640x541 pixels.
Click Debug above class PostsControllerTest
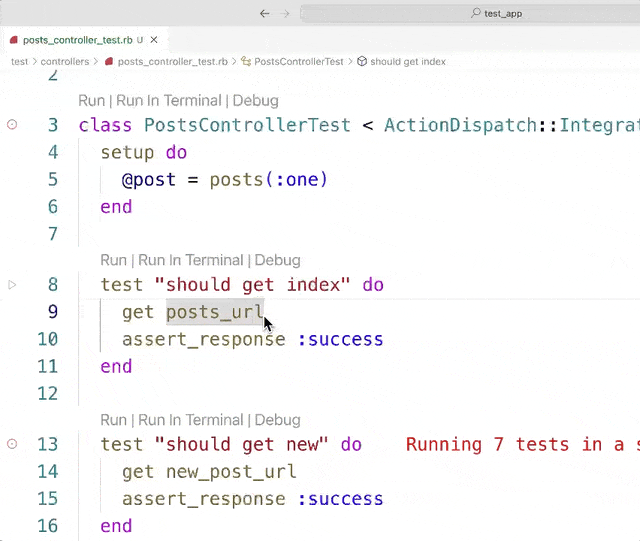pyautogui.click(x=256, y=100)
